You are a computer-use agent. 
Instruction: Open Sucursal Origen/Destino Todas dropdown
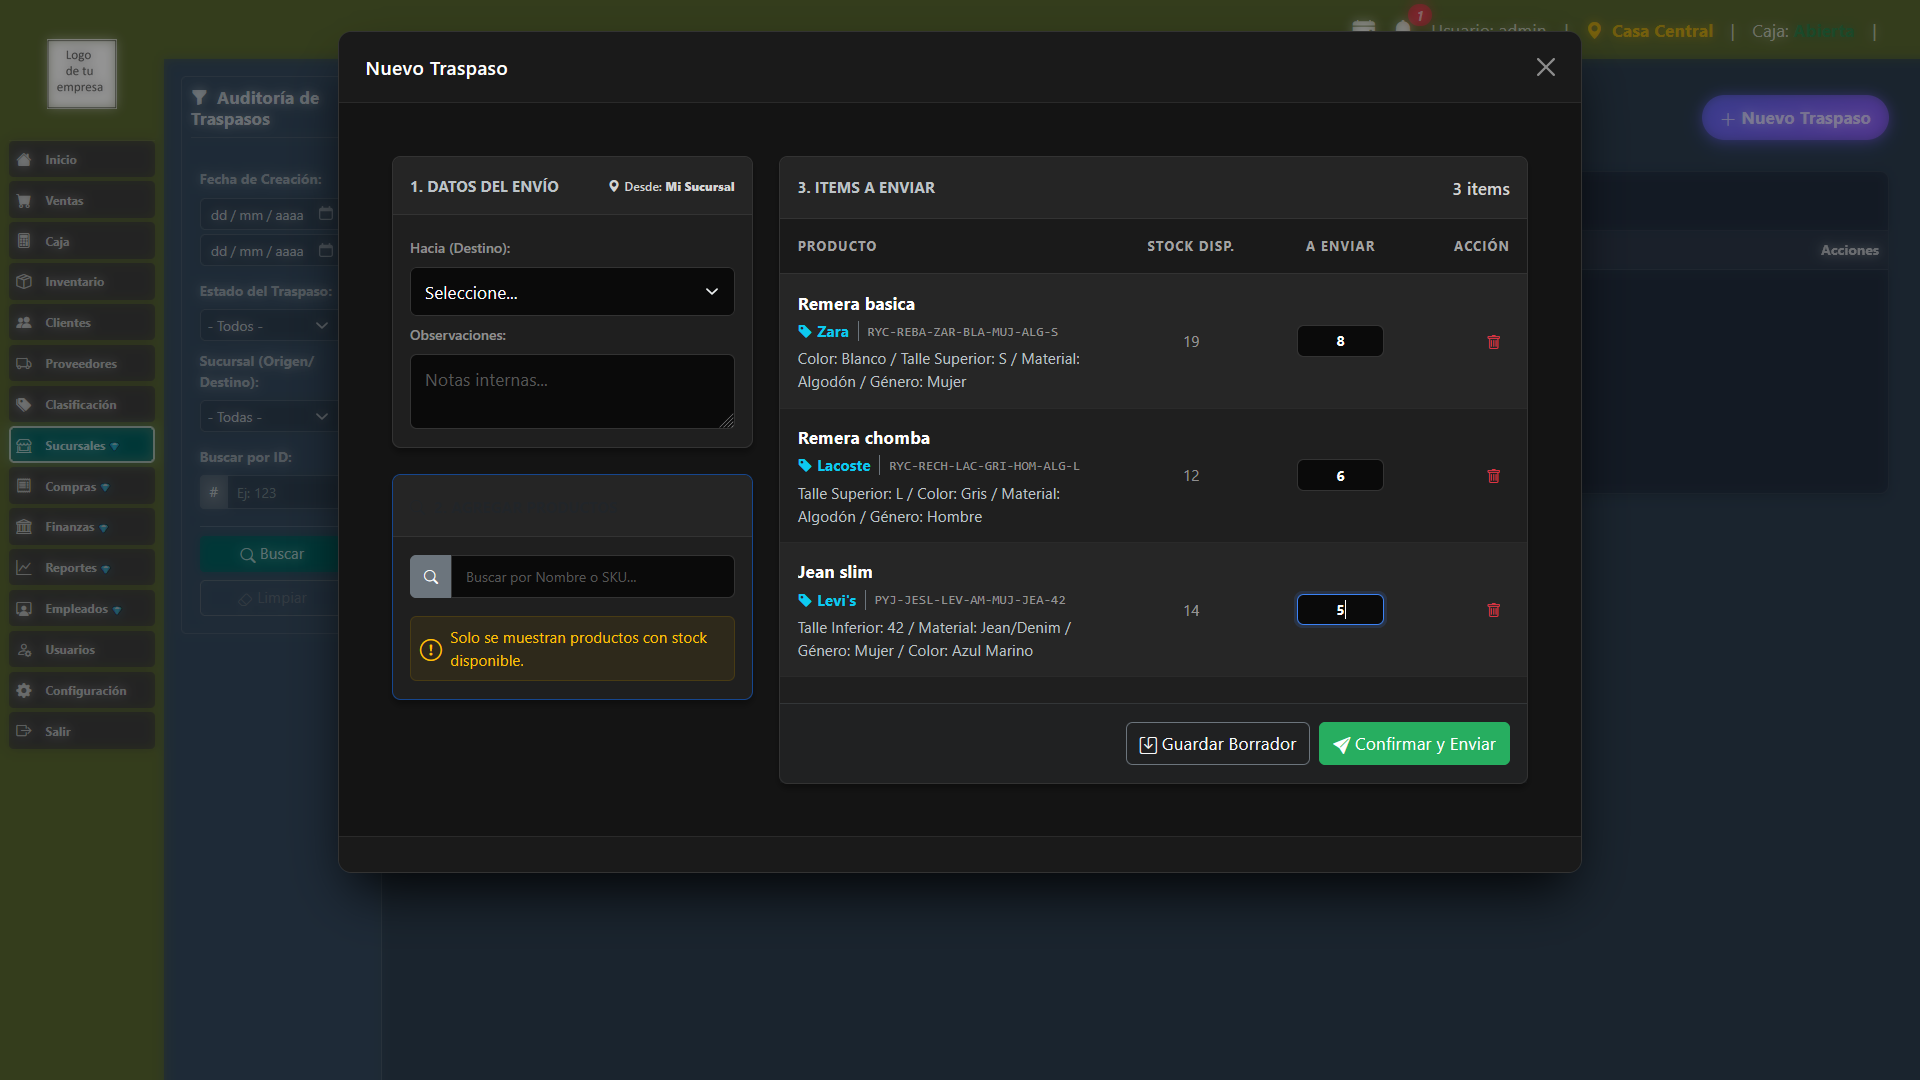[267, 417]
